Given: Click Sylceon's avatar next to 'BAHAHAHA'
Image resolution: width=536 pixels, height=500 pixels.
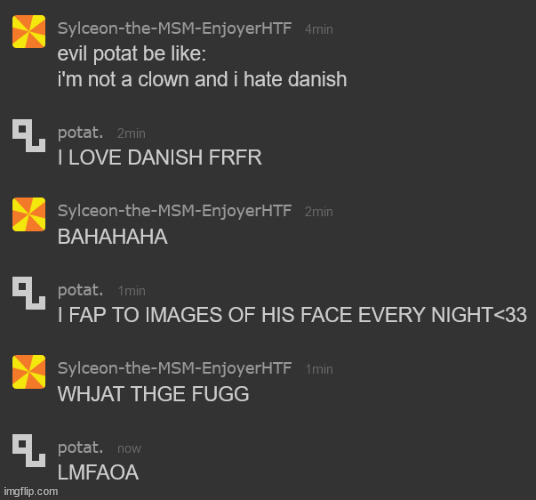Looking at the screenshot, I should pos(29,214).
